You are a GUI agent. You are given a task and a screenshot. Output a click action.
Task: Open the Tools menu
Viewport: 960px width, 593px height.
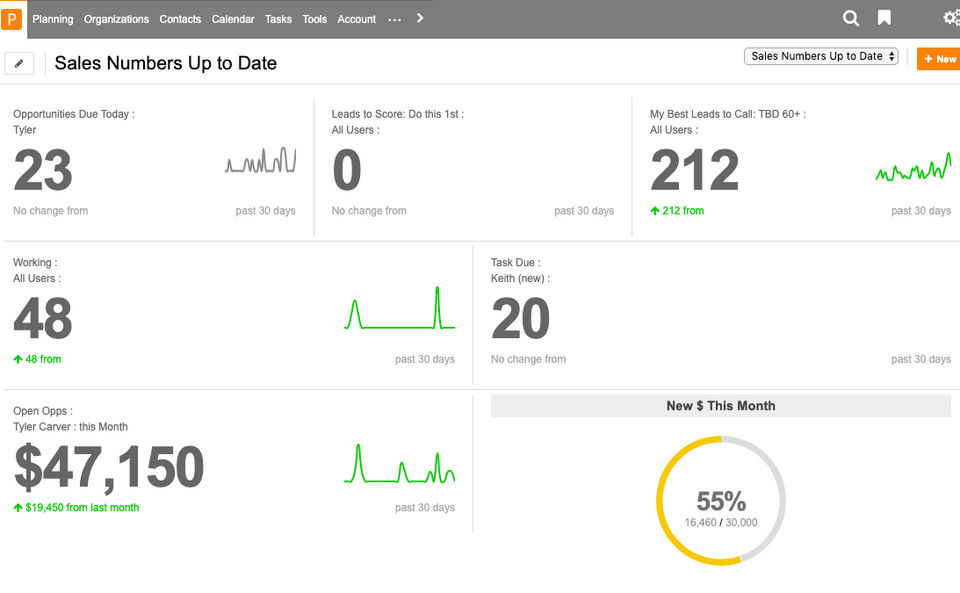click(315, 19)
